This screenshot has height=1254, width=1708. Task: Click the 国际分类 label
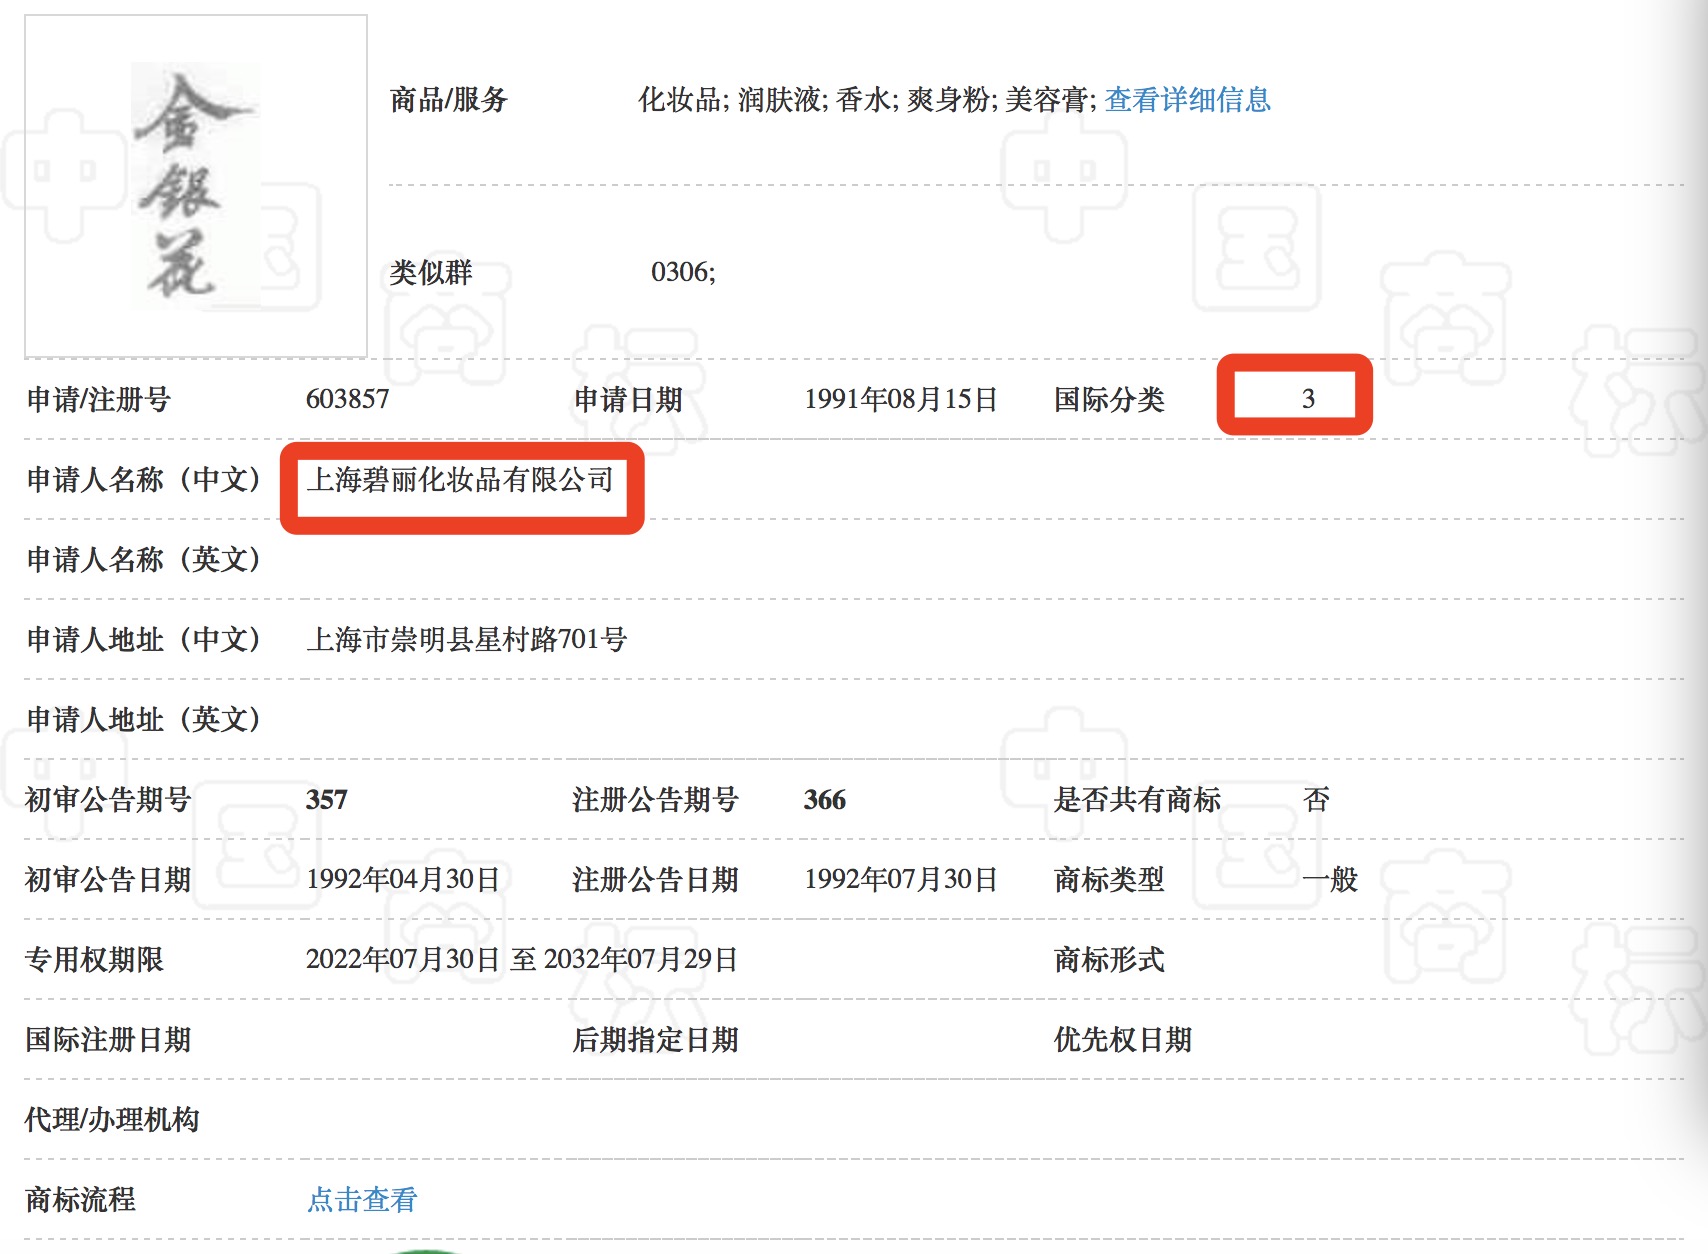[x=1109, y=399]
